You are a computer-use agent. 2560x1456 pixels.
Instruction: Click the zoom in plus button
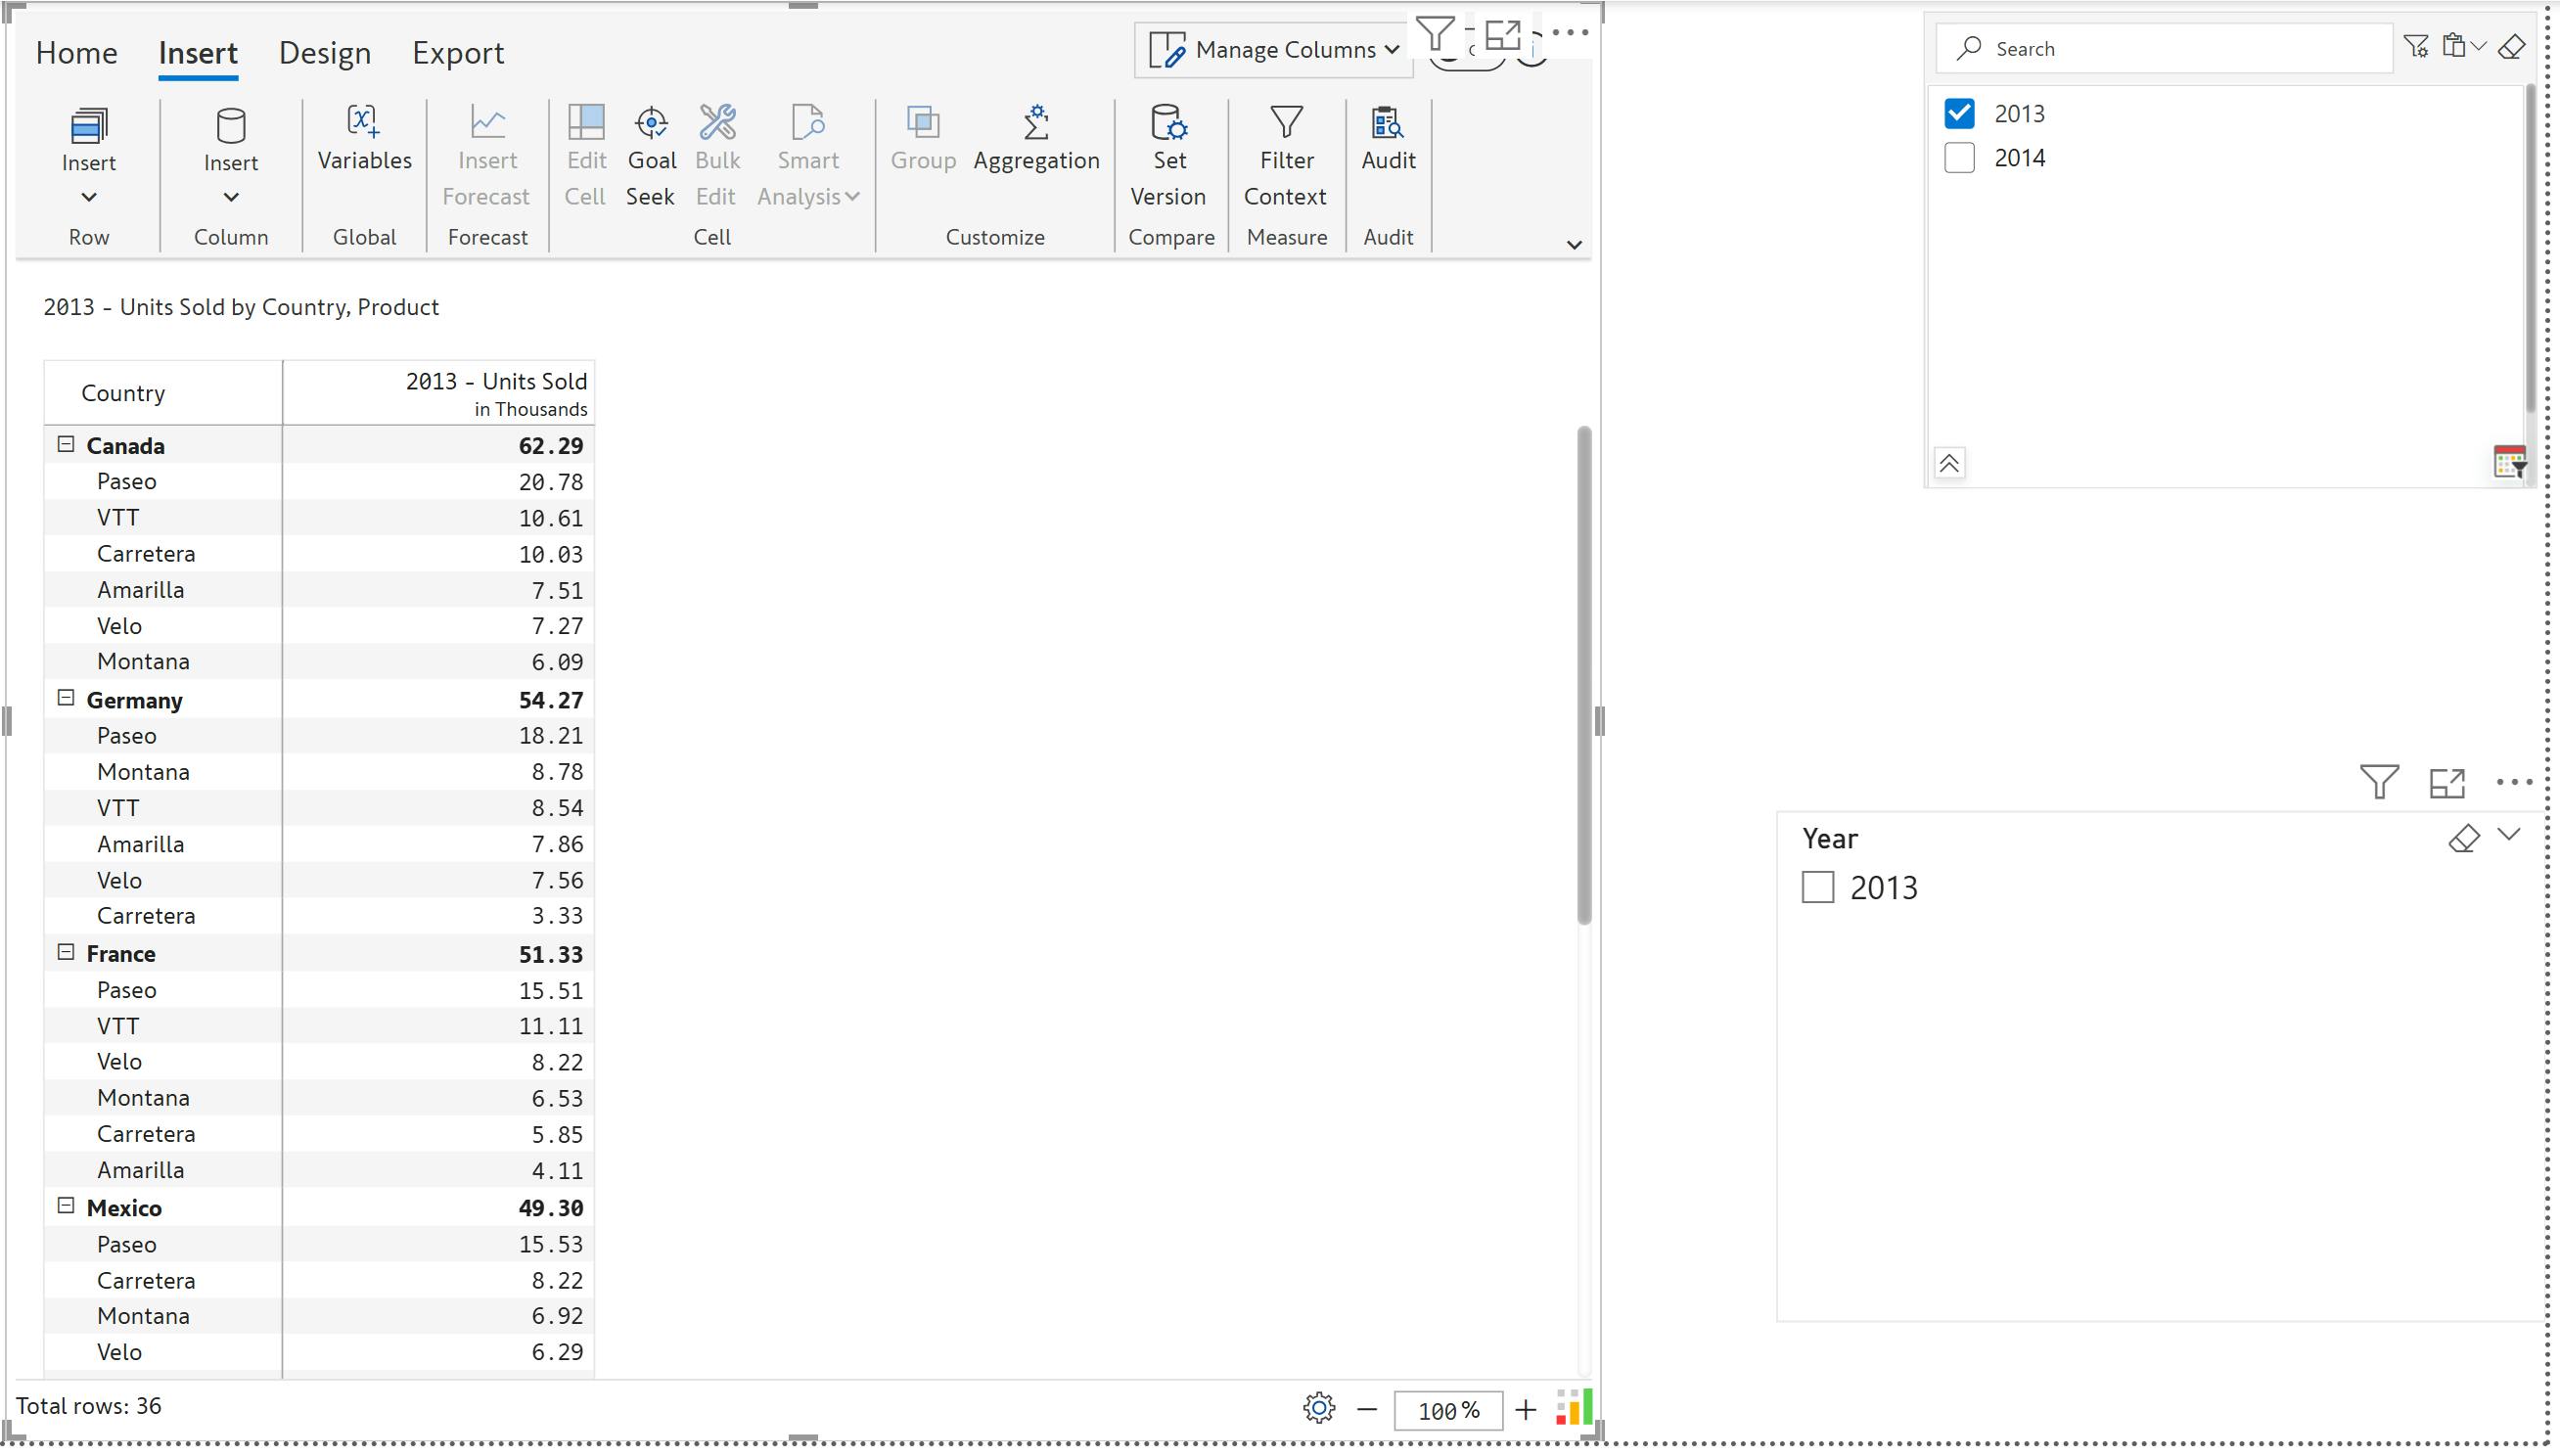point(1525,1410)
